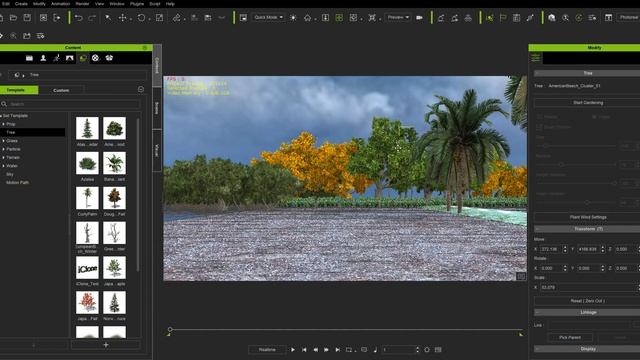640x360 pixels.
Task: Expand the Prop tree node
Action: click(x=4, y=124)
